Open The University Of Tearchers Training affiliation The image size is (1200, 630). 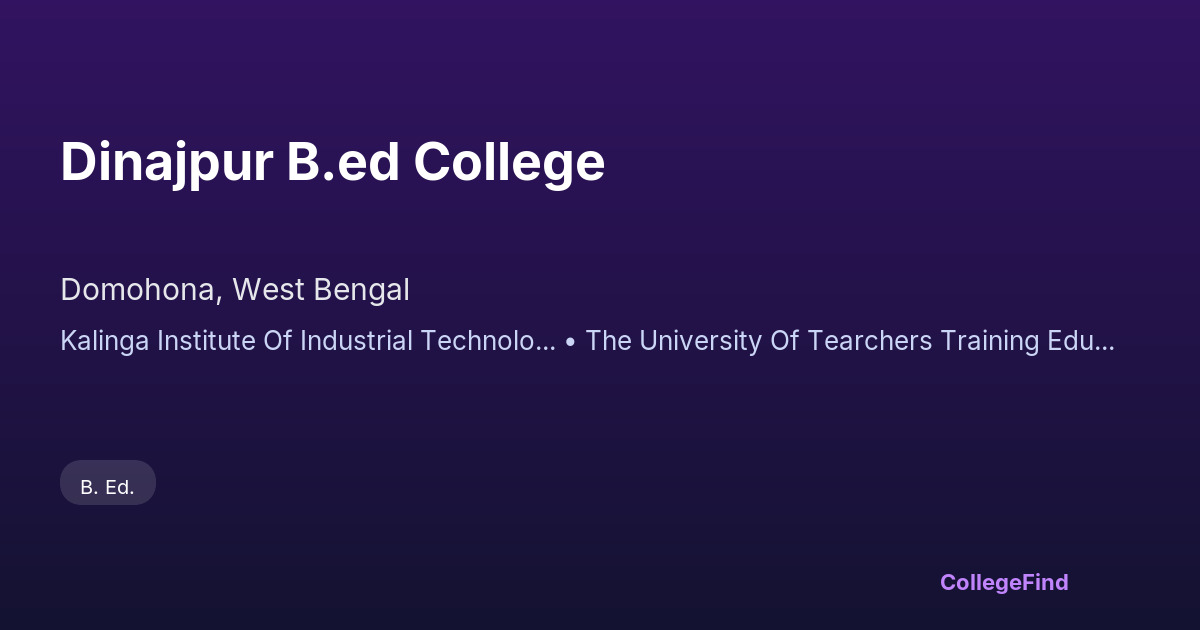849,341
